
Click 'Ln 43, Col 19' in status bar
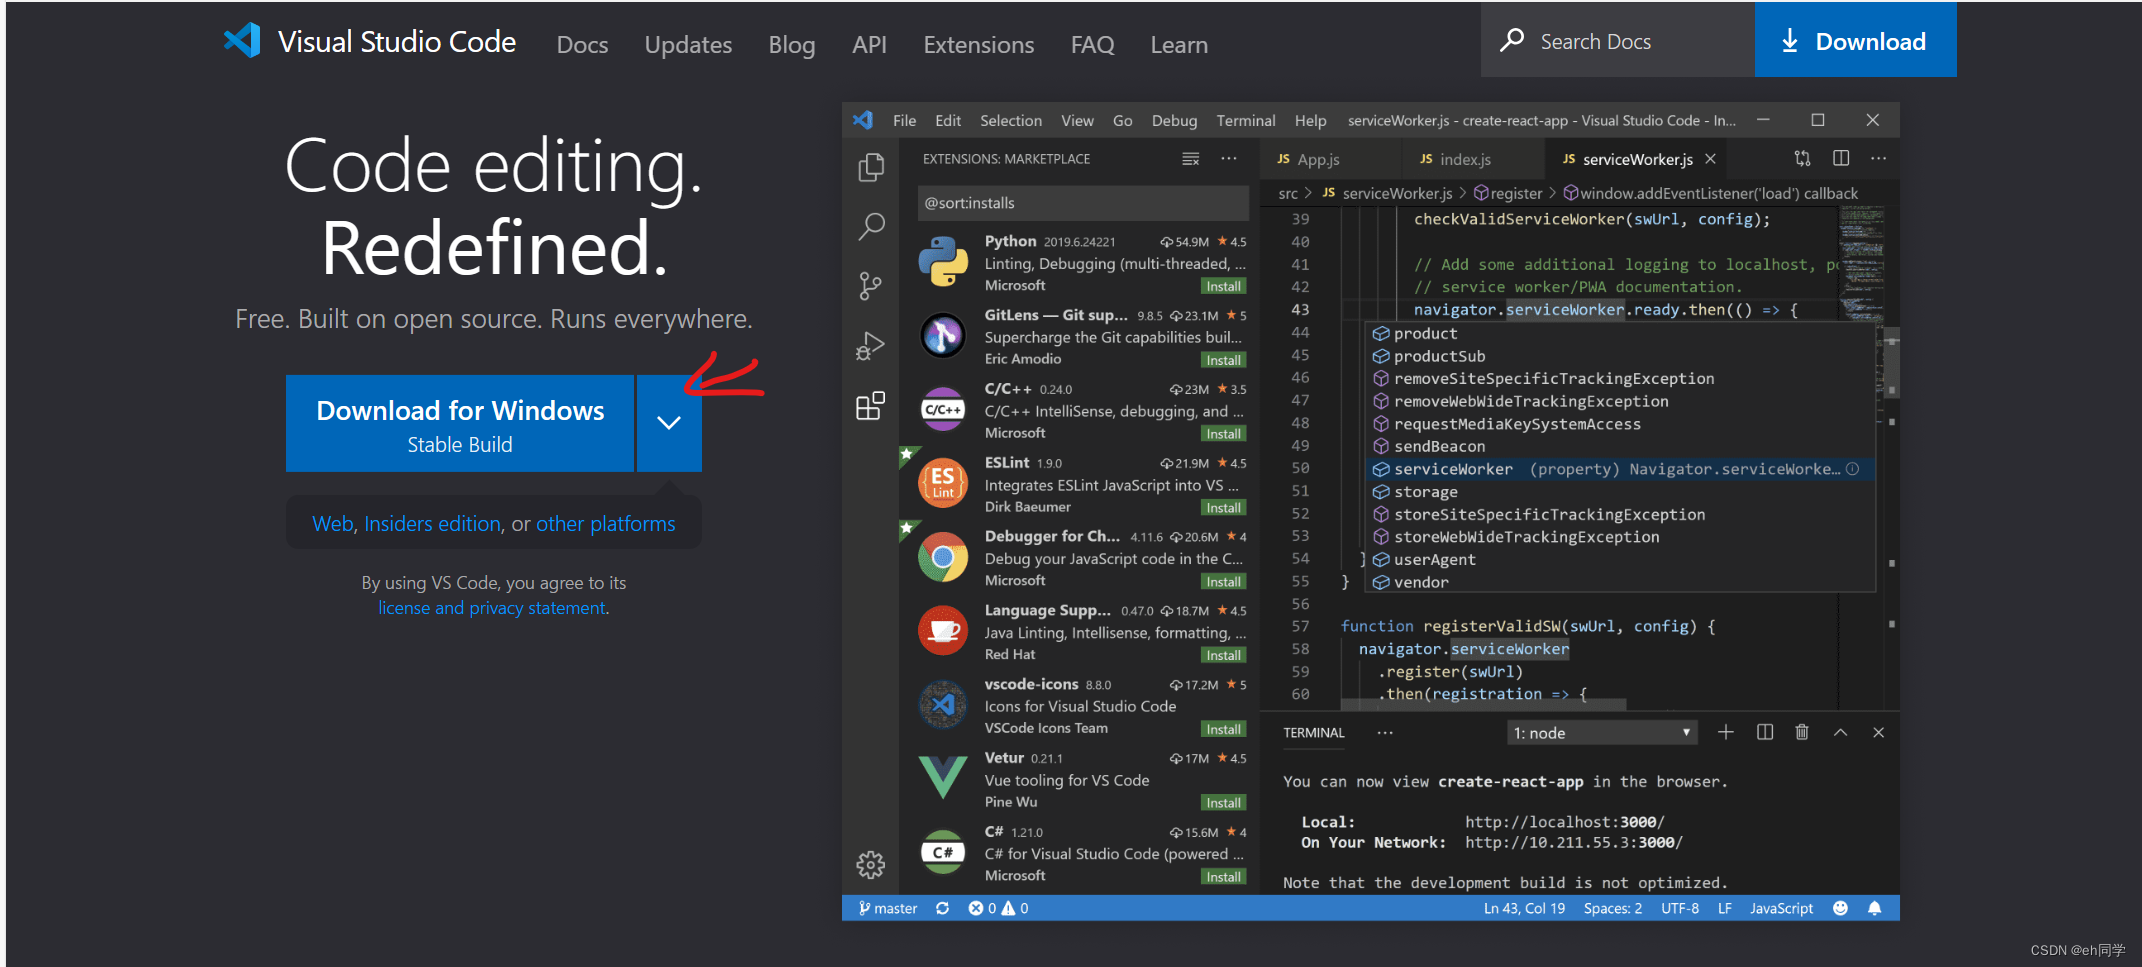tap(1524, 908)
